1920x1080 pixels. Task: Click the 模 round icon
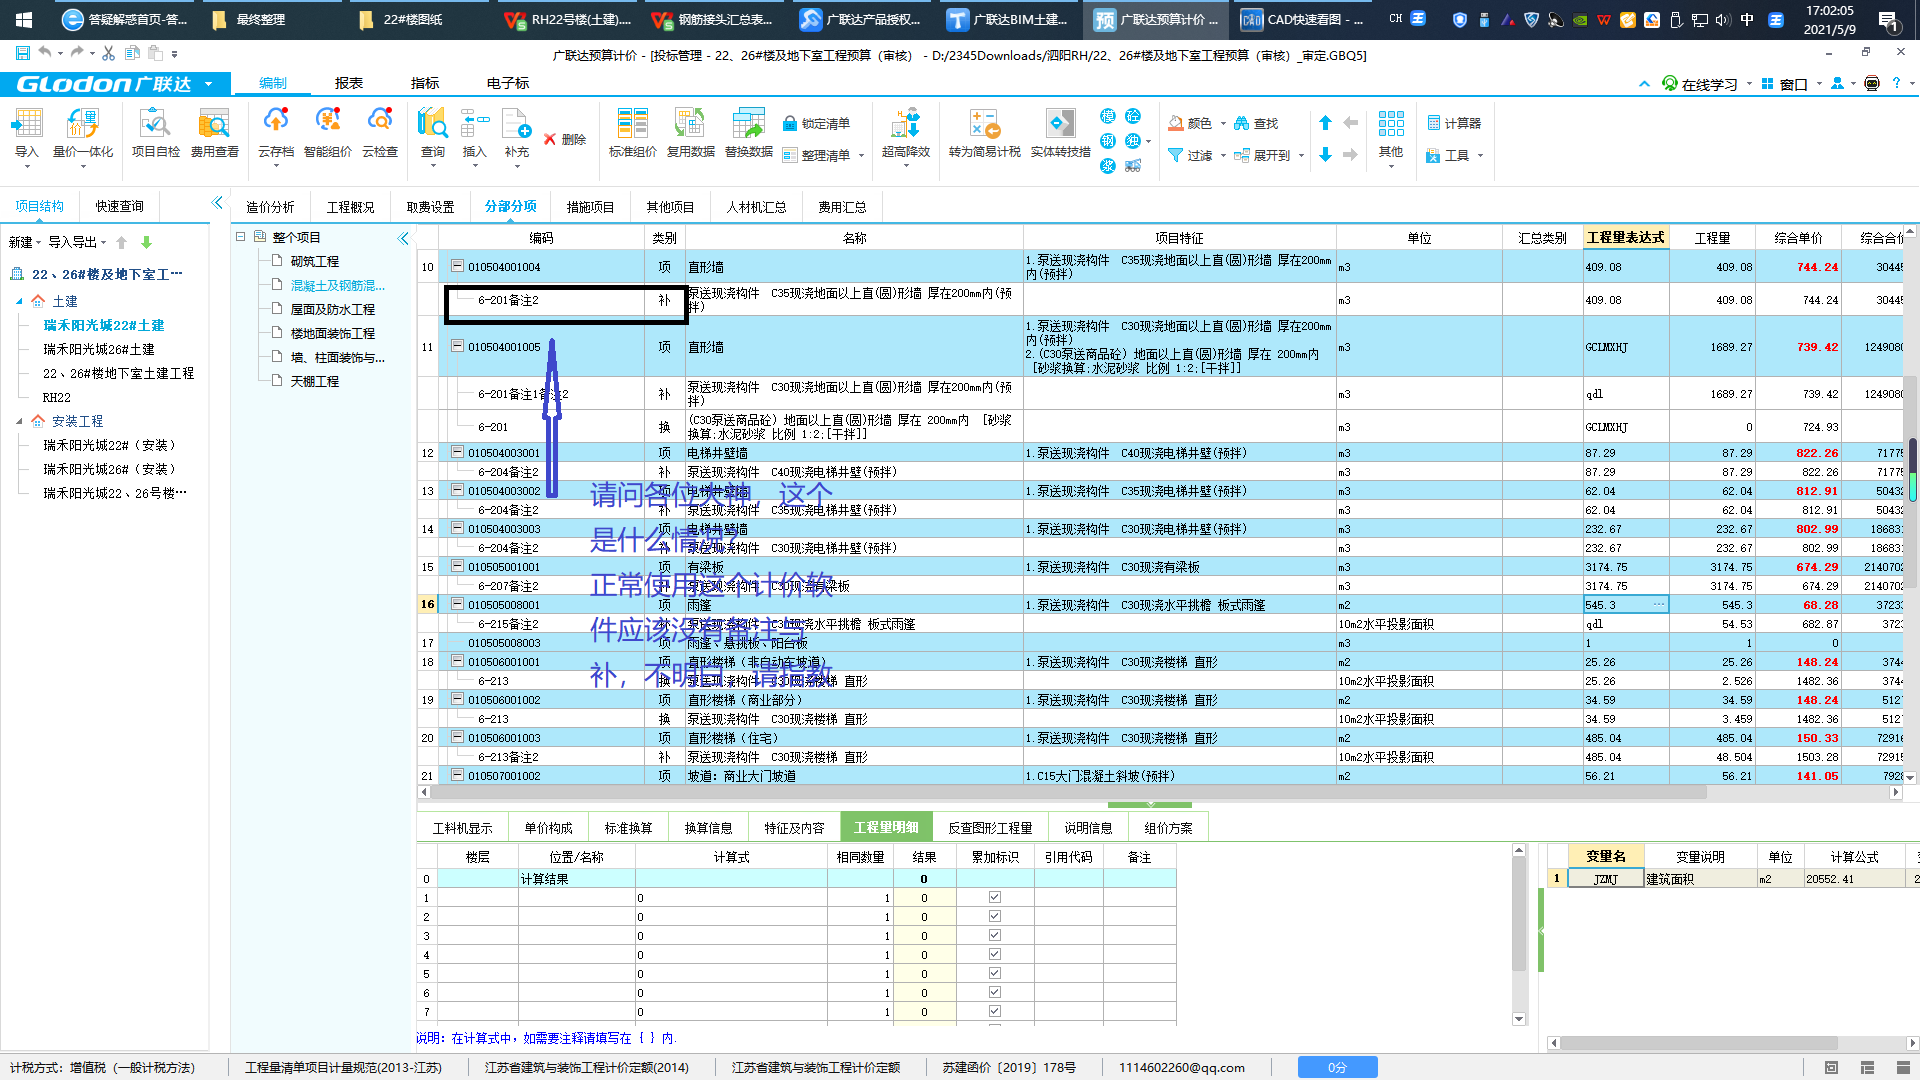pos(1108,116)
